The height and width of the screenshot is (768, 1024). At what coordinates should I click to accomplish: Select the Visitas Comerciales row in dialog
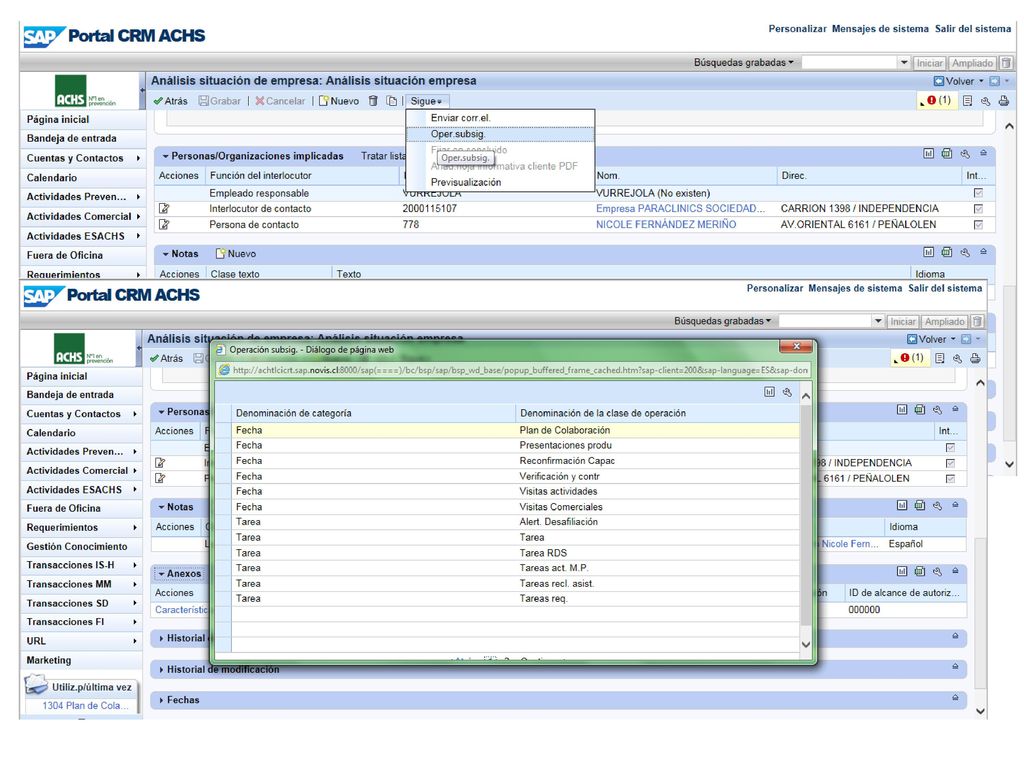(516, 507)
